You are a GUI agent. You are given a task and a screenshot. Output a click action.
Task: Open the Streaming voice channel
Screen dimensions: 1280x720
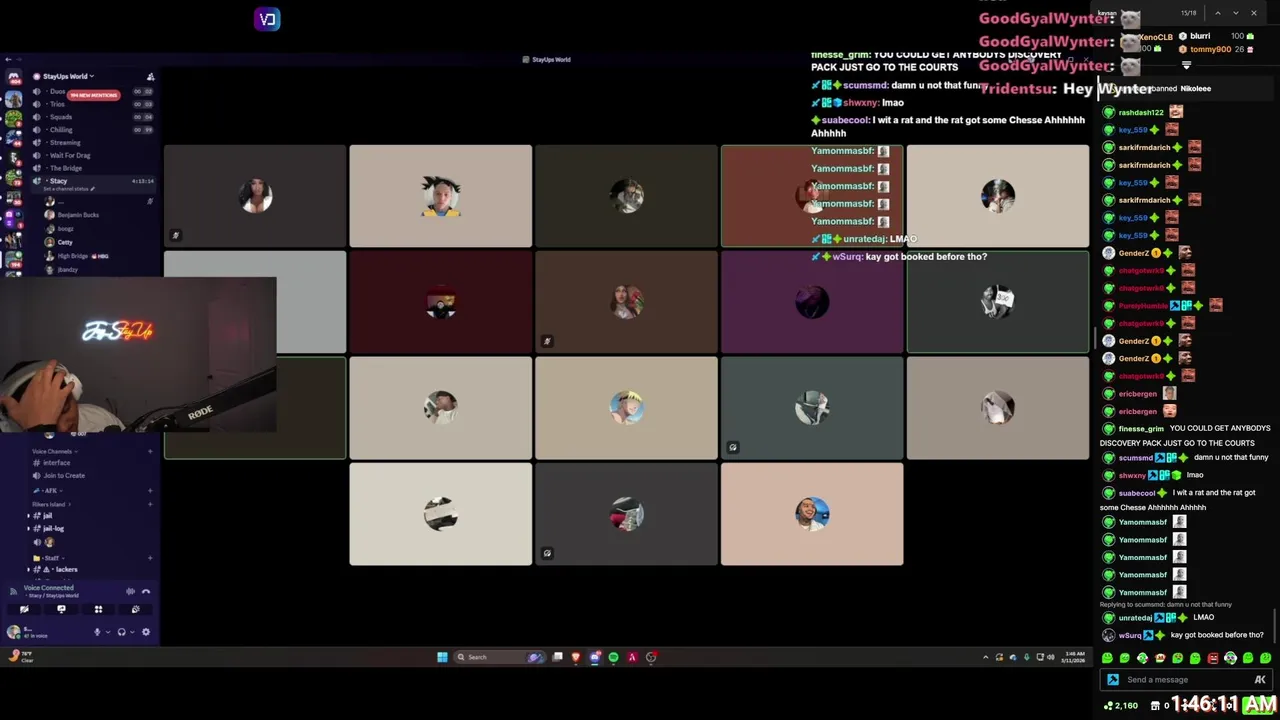(x=65, y=143)
